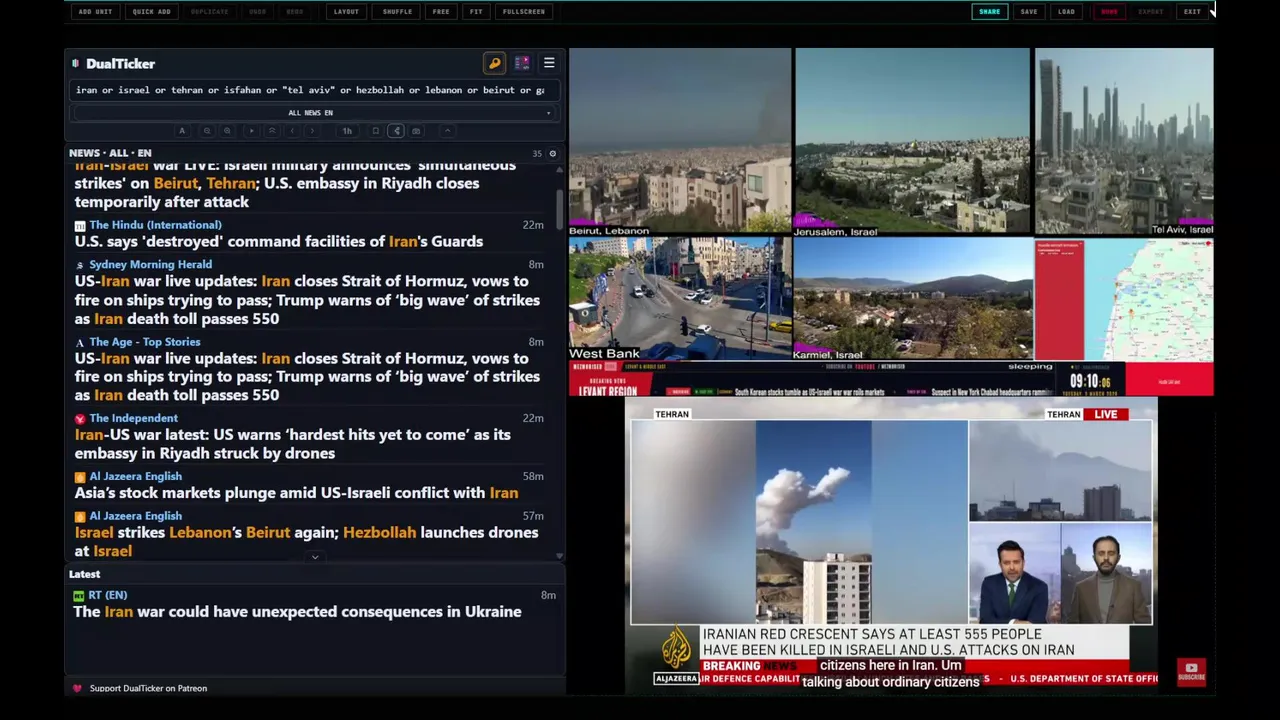Open 'U.S. says destroyed command facilities' headline
Viewport: 1280px width, 720px height.
pyautogui.click(x=279, y=242)
